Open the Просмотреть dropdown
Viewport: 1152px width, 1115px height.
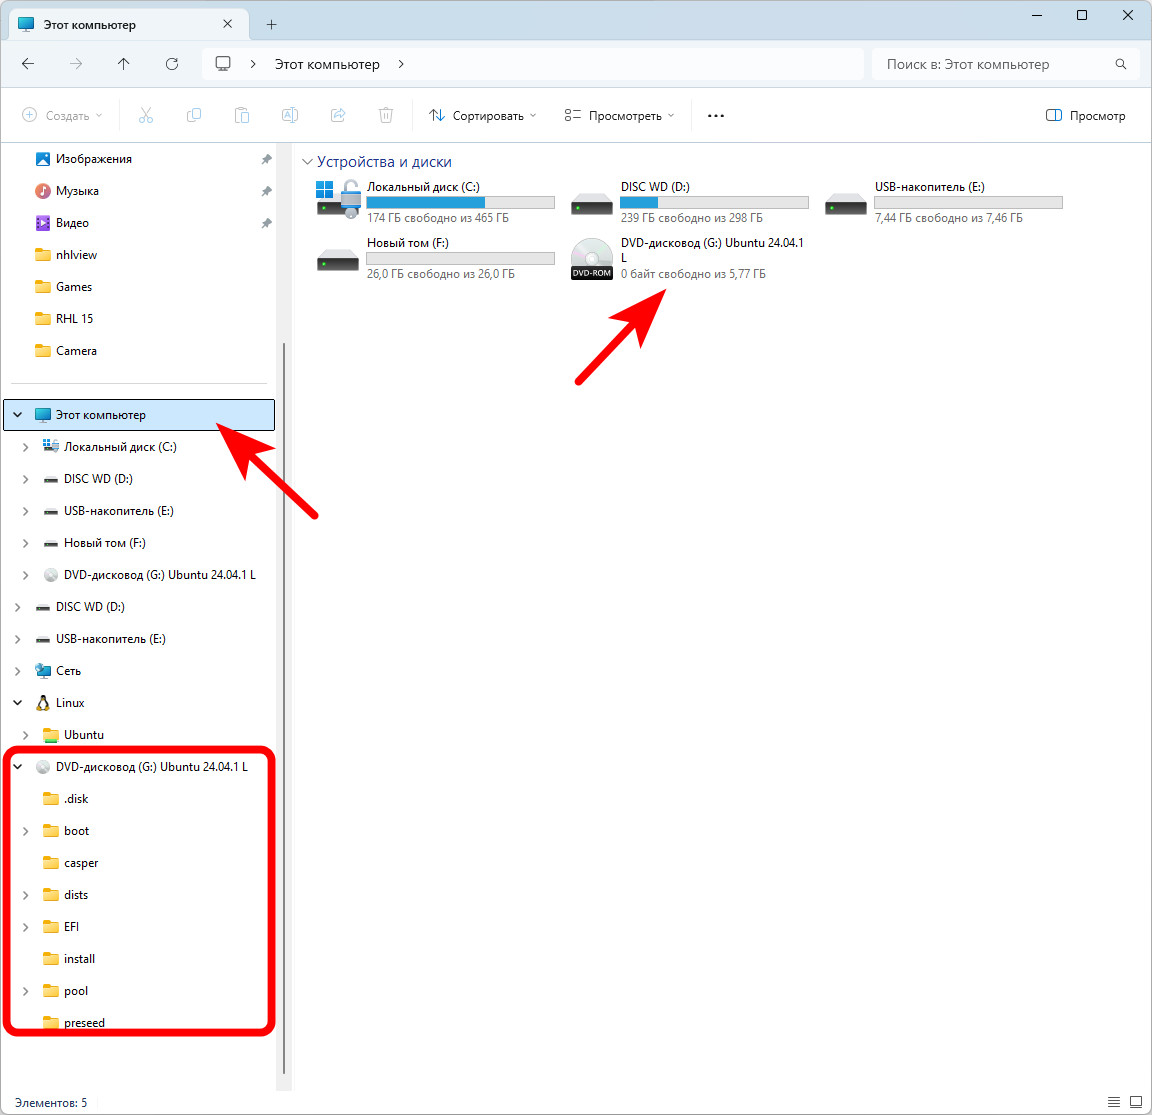point(618,115)
